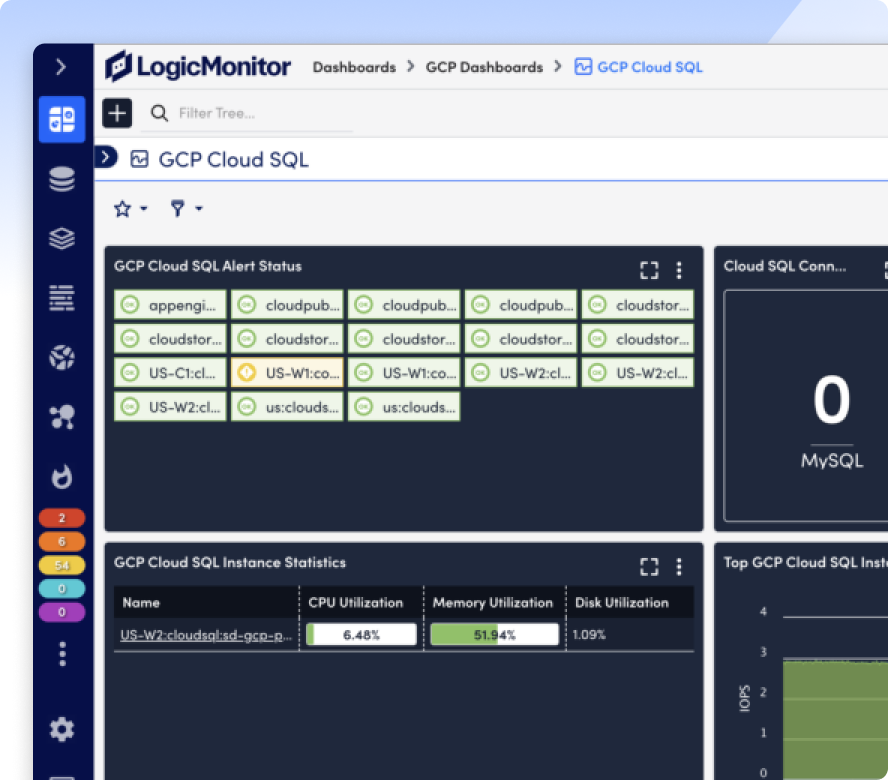Click the green IOPS area chart
The width and height of the screenshot is (888, 780).
pyautogui.click(x=835, y=718)
